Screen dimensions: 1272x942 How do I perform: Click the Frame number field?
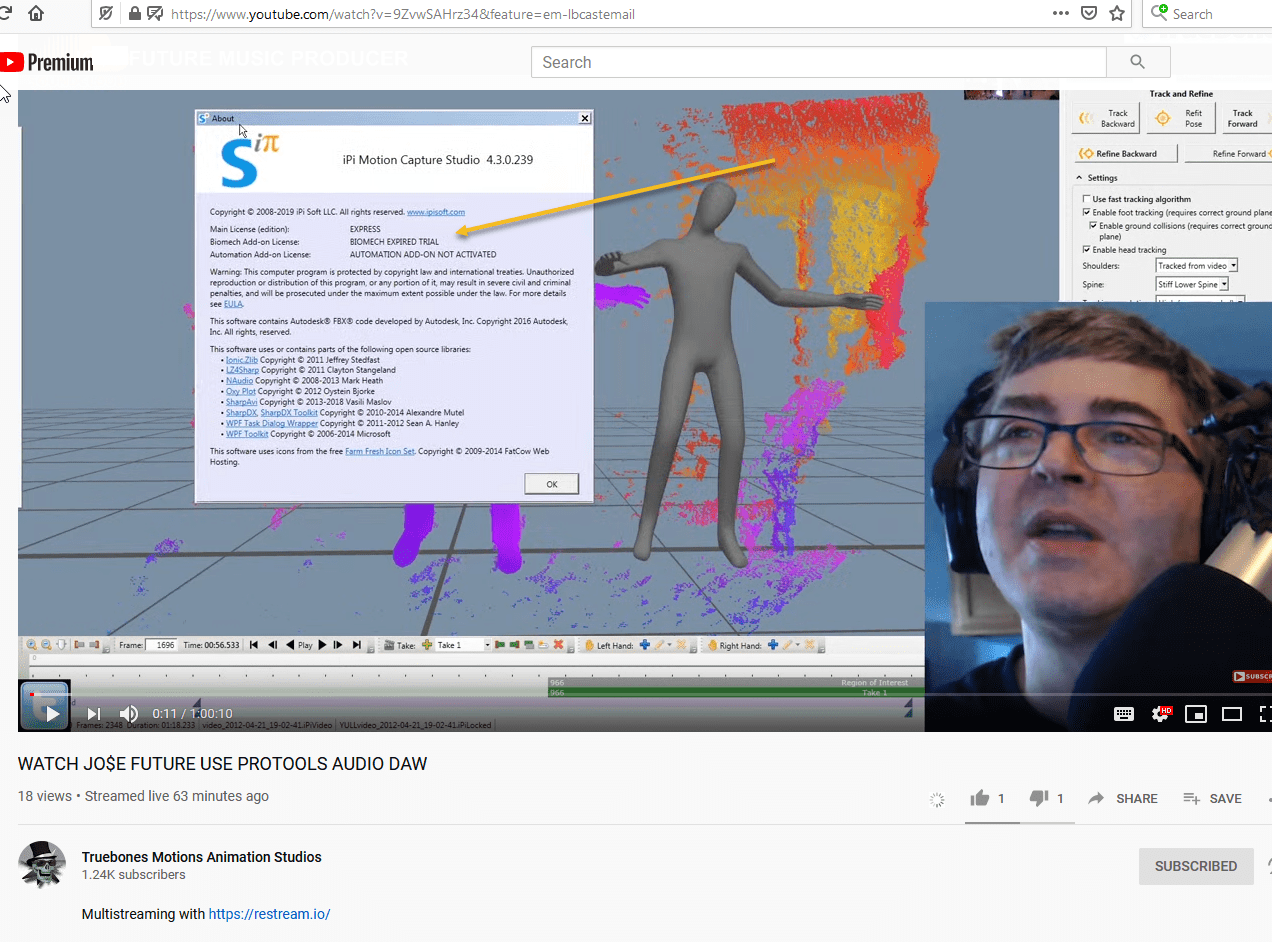point(161,645)
